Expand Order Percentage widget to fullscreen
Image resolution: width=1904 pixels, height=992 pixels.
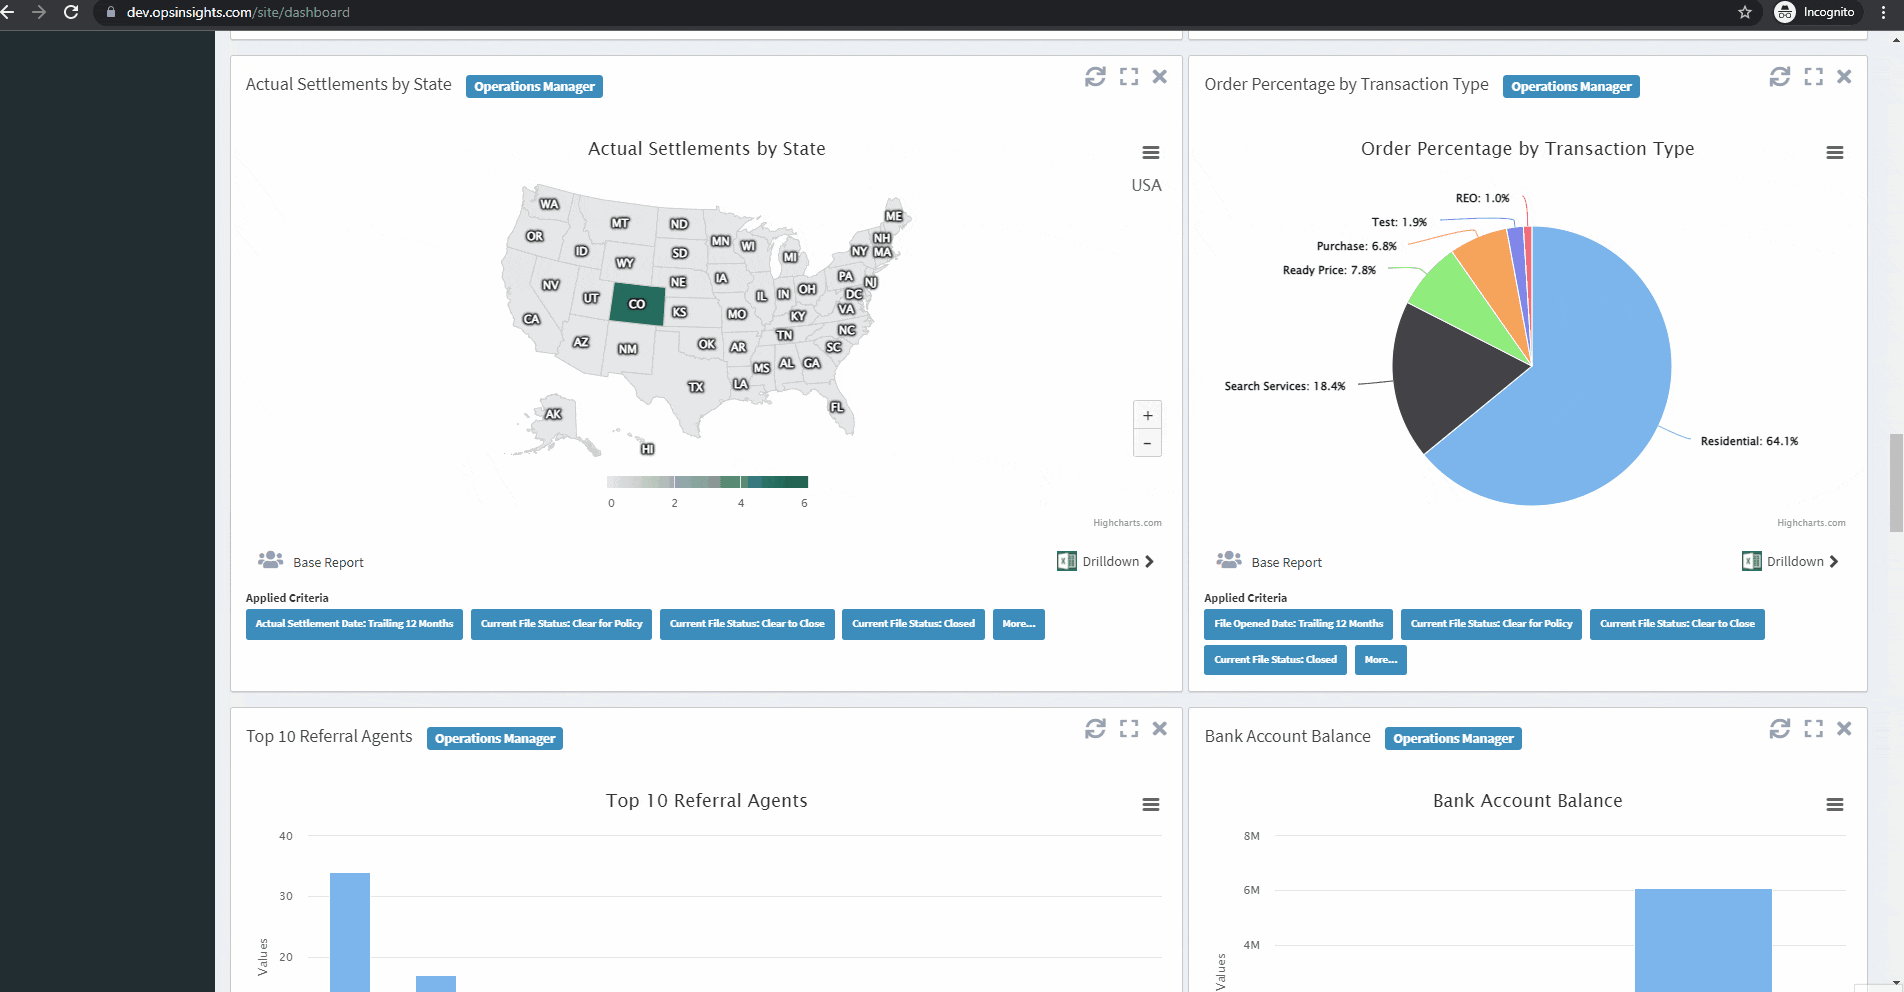tap(1813, 75)
